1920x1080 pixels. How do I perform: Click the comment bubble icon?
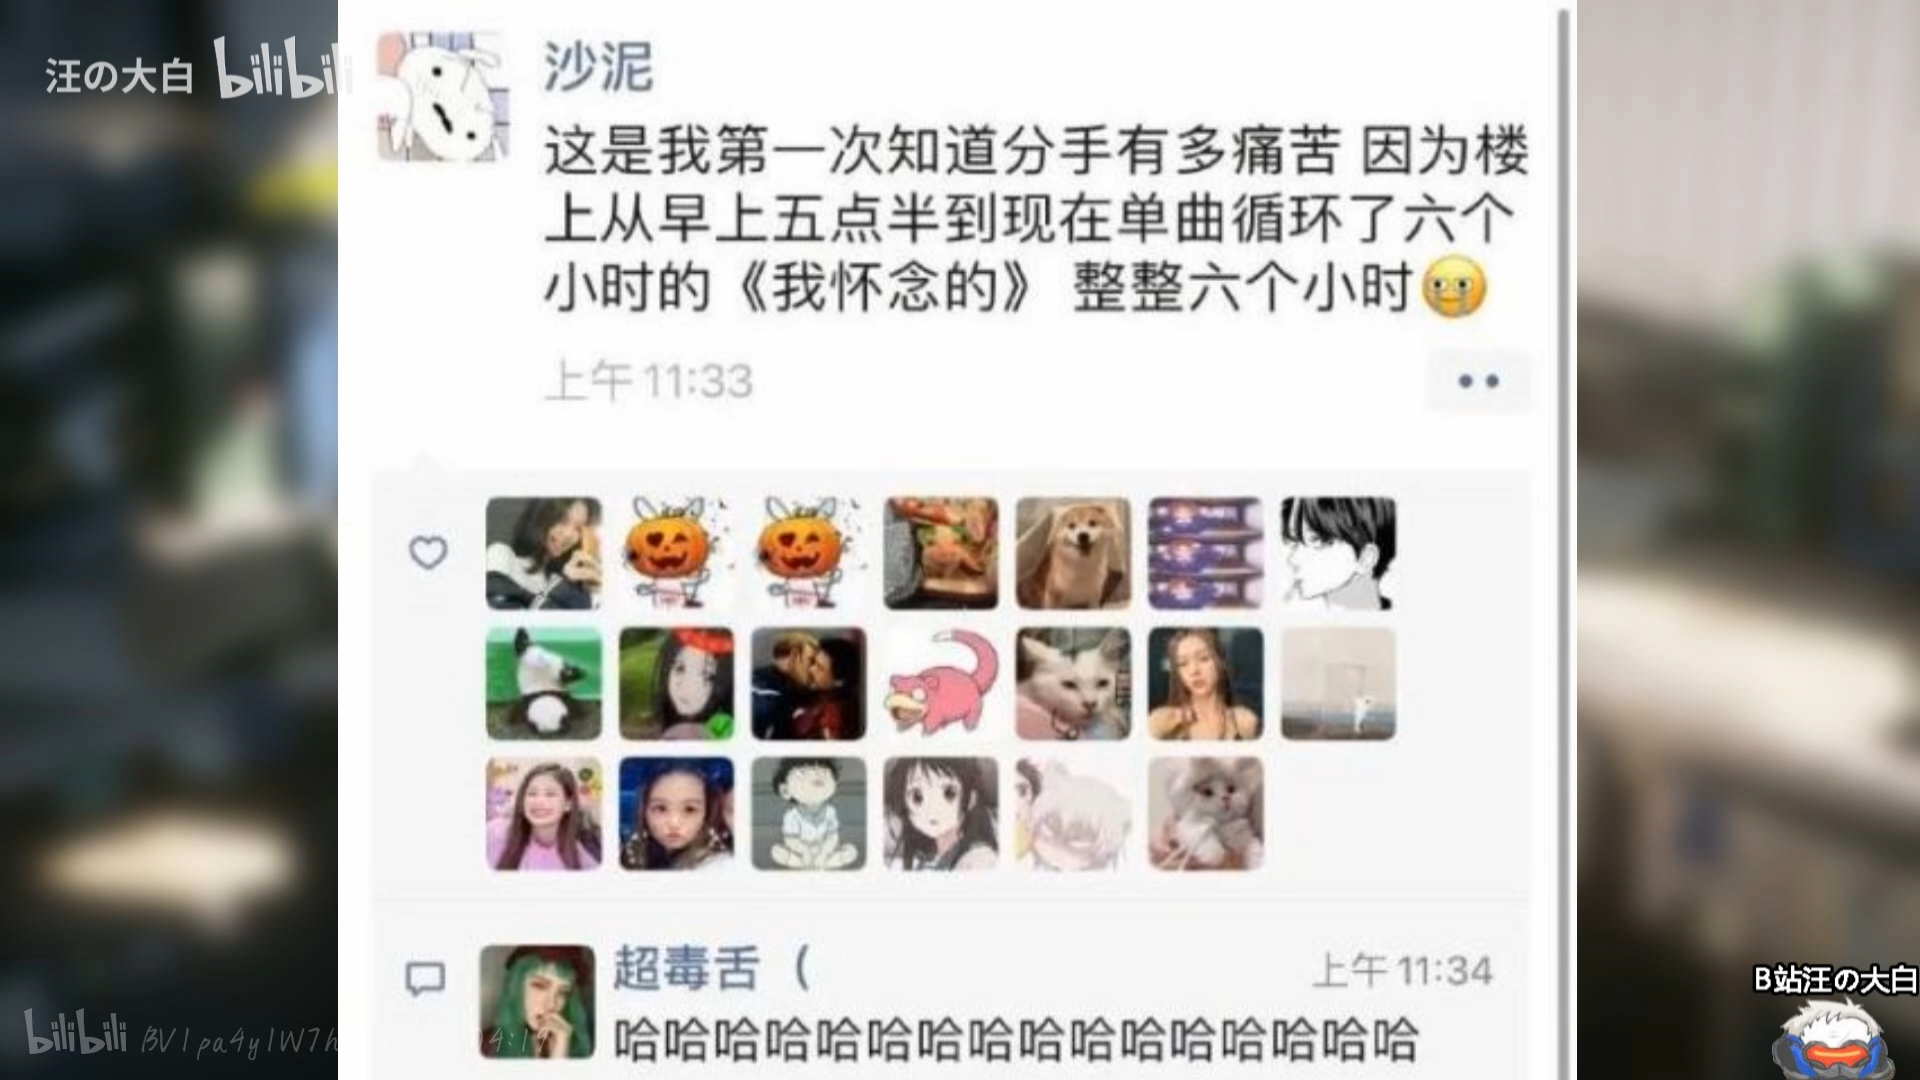pos(425,977)
